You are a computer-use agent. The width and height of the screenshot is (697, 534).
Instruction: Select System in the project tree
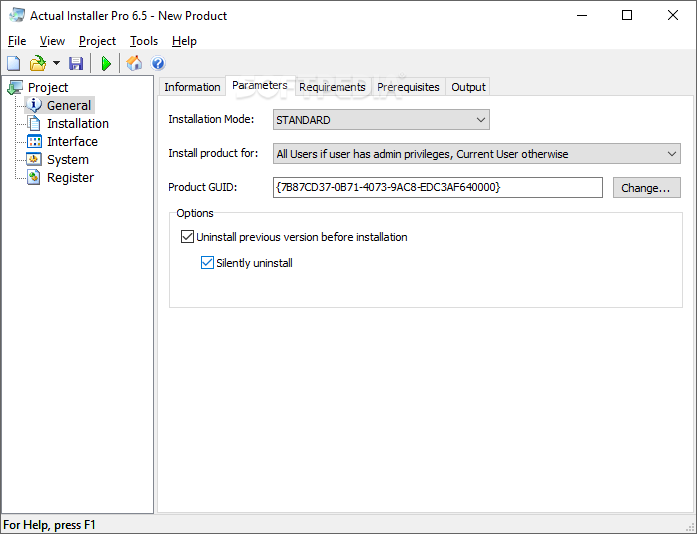pos(68,159)
